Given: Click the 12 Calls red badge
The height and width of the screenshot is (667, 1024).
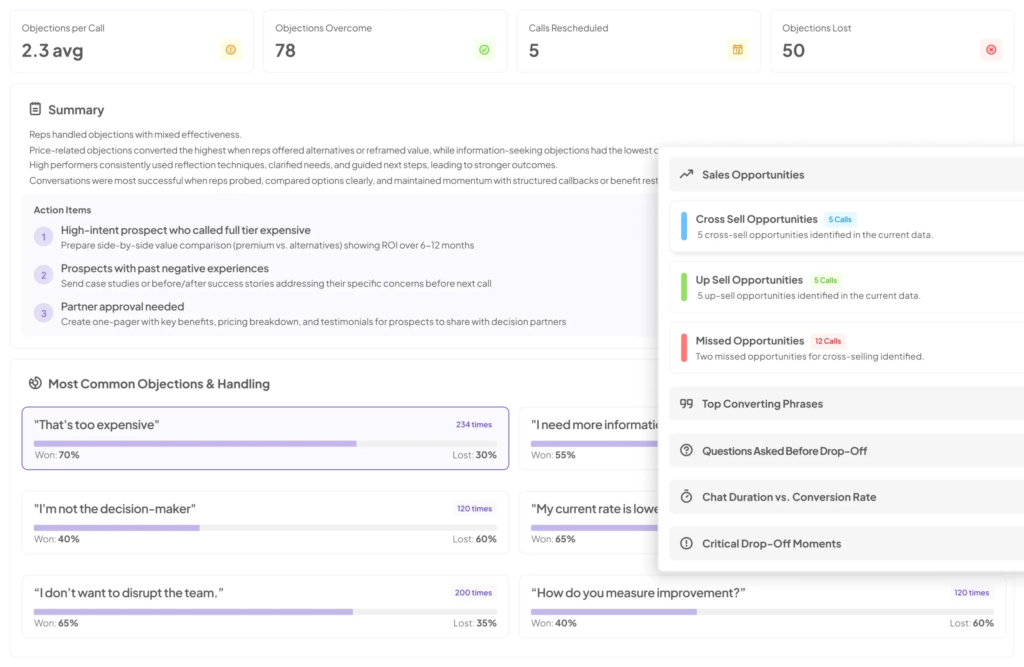Looking at the screenshot, I should pyautogui.click(x=827, y=341).
